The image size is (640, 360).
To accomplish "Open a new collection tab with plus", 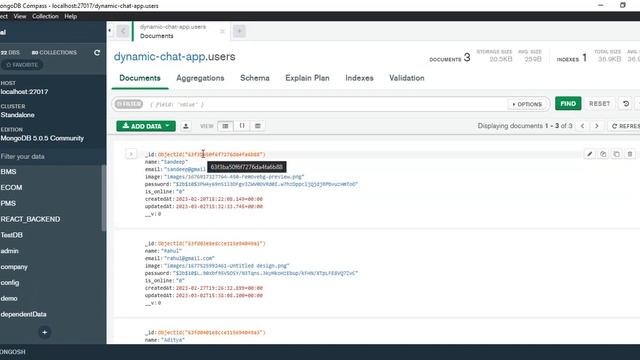I will (239, 31).
